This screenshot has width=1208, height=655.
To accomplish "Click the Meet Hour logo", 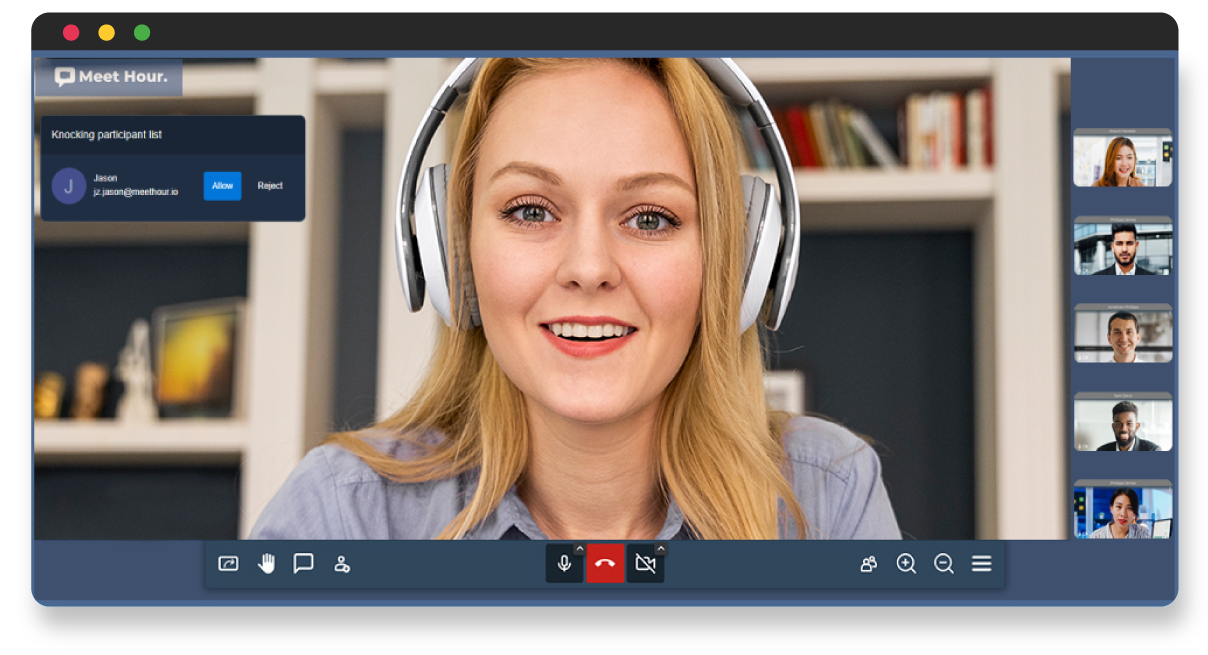I will point(110,77).
